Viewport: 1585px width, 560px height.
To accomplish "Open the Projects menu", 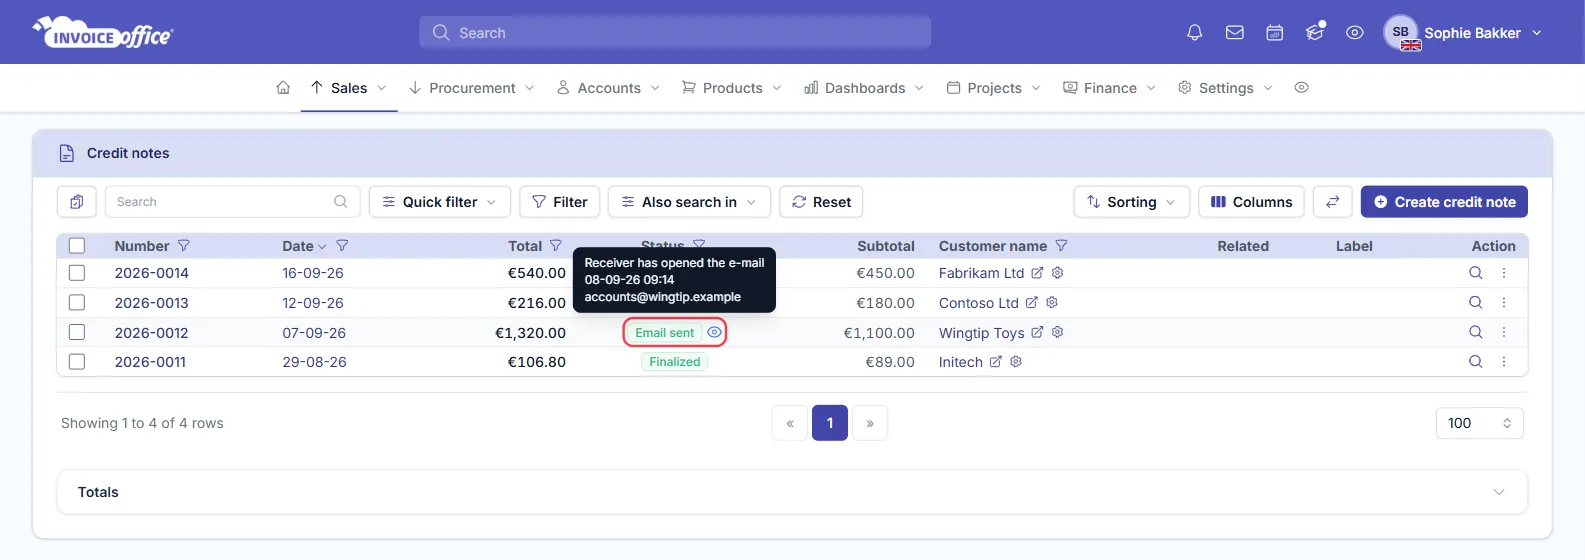I will tap(994, 88).
